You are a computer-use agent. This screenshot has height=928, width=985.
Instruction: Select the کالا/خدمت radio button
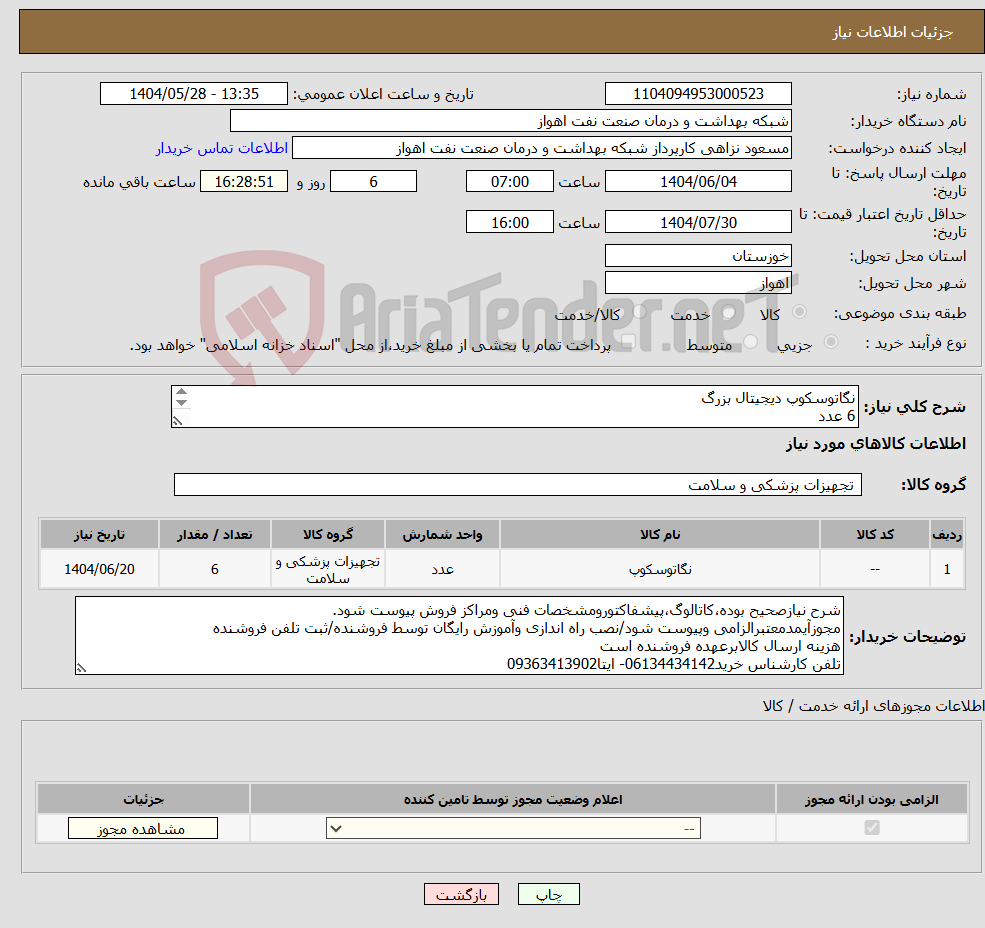point(639,311)
